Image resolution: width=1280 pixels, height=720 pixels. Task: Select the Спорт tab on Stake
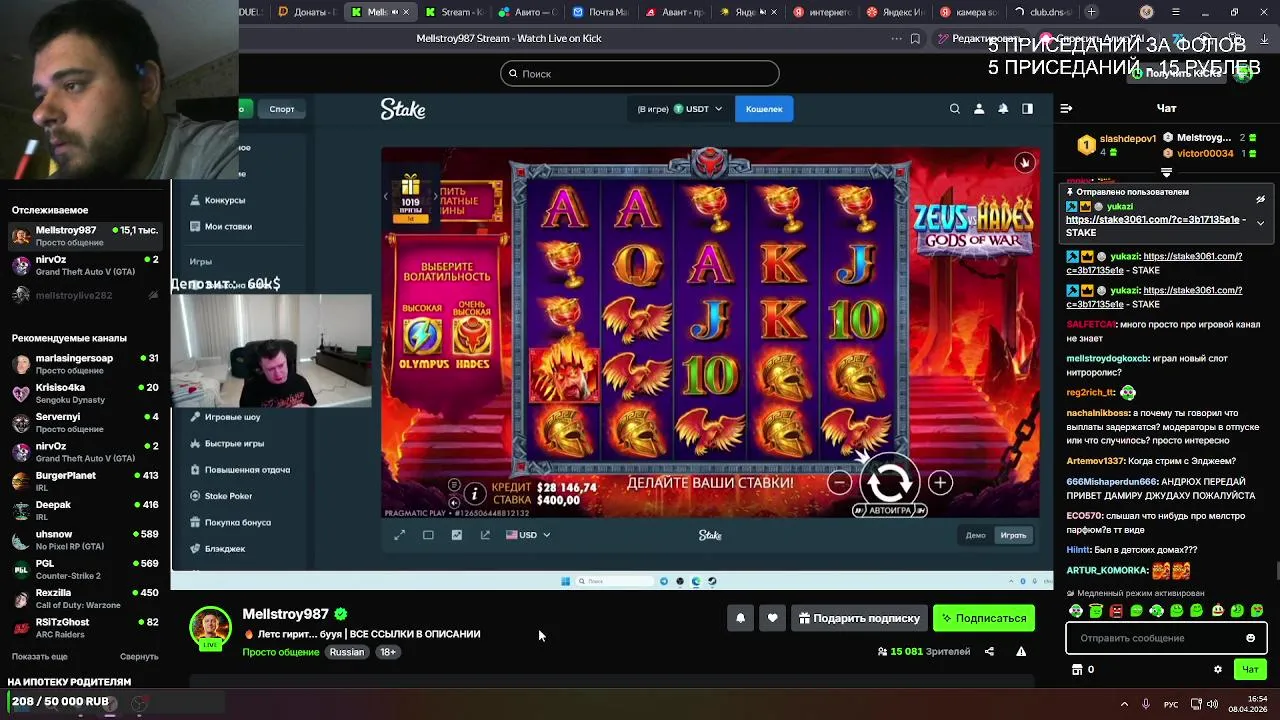pos(282,109)
